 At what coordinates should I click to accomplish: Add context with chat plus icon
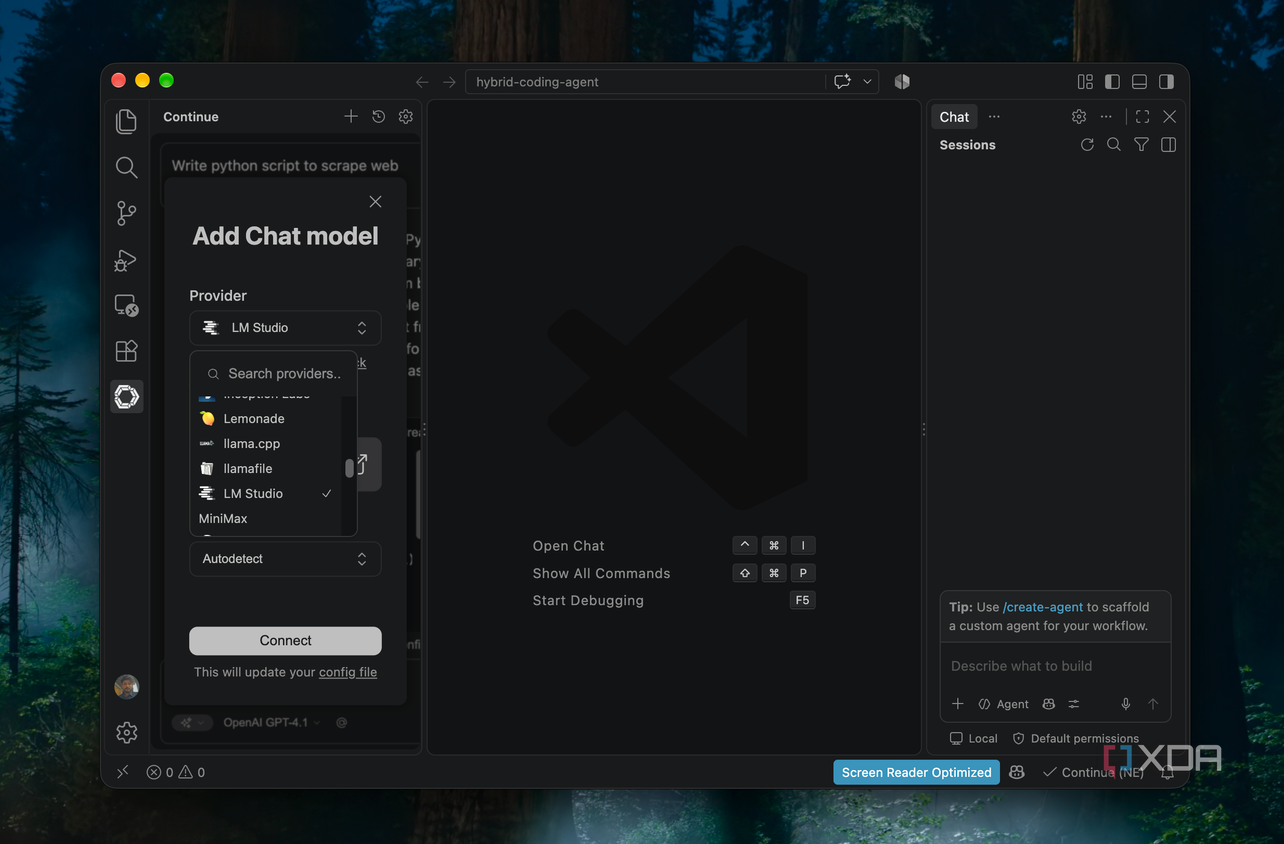[957, 704]
